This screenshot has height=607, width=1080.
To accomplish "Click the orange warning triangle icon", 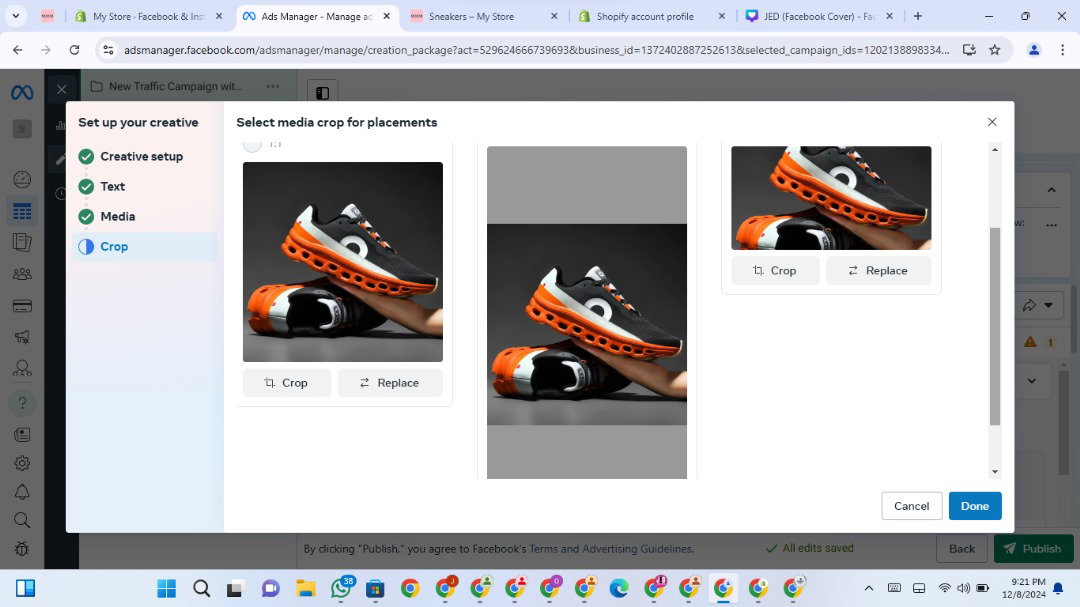I will (1030, 342).
